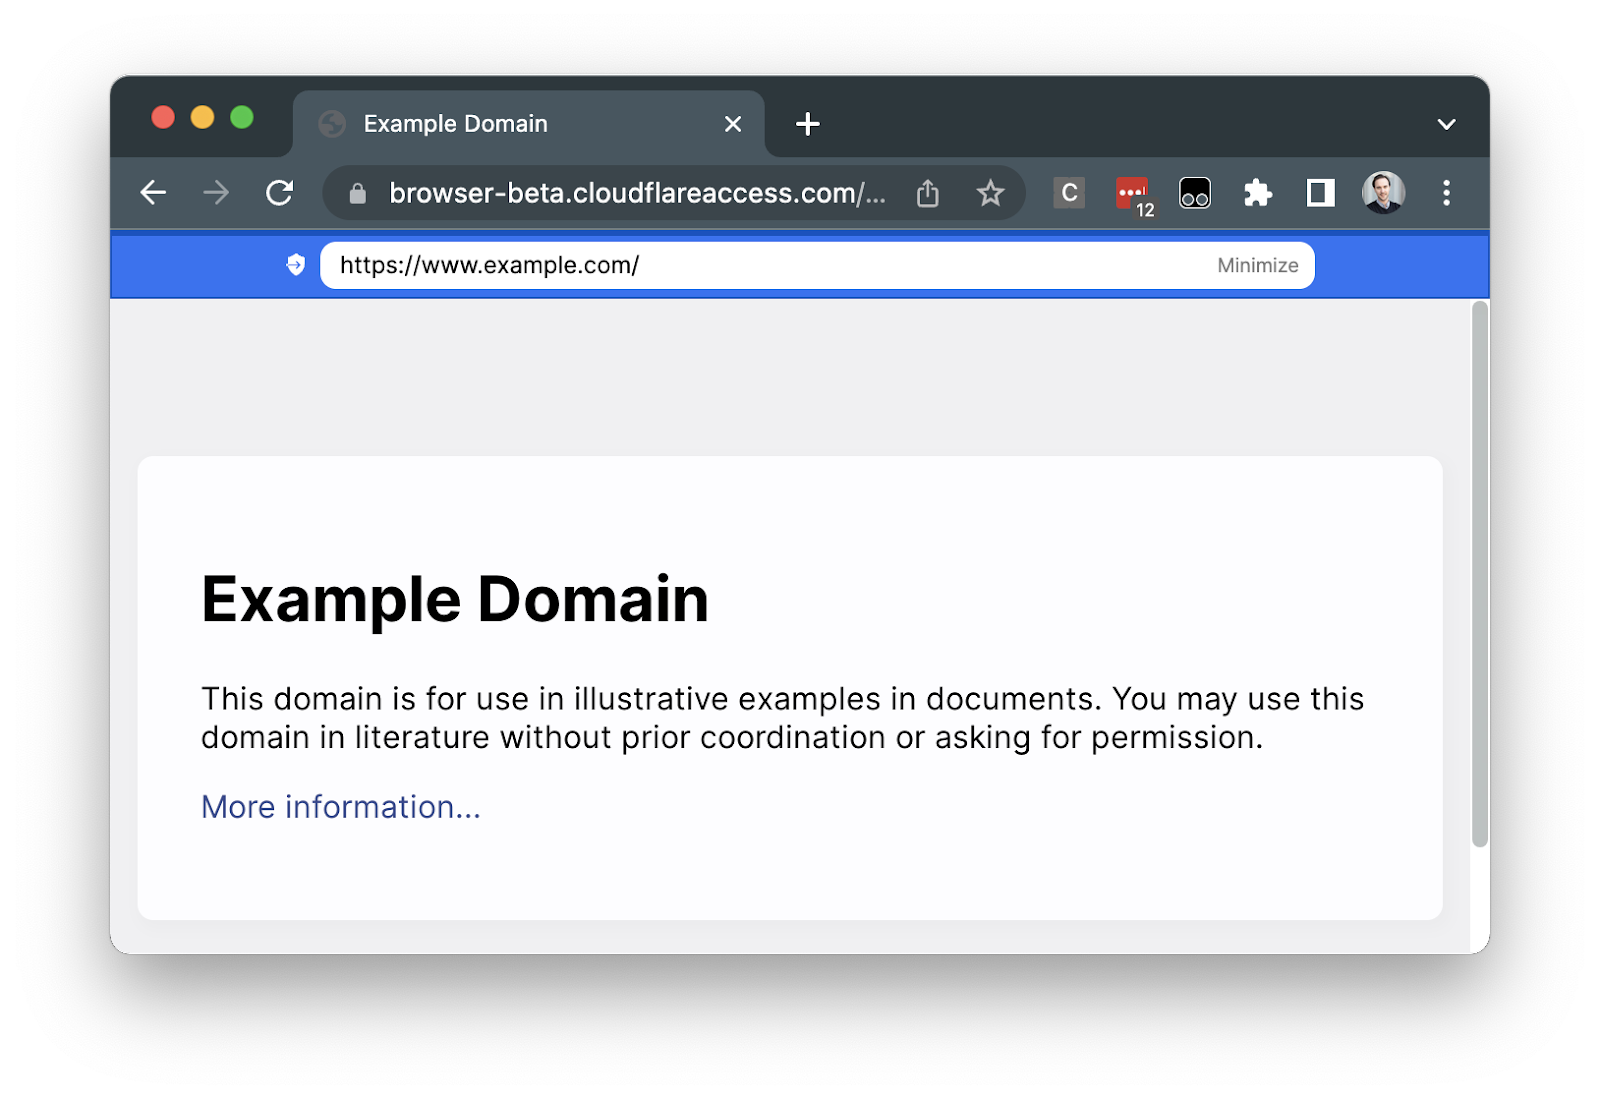Click the back navigation arrow
This screenshot has height=1099, width=1600.
point(154,193)
